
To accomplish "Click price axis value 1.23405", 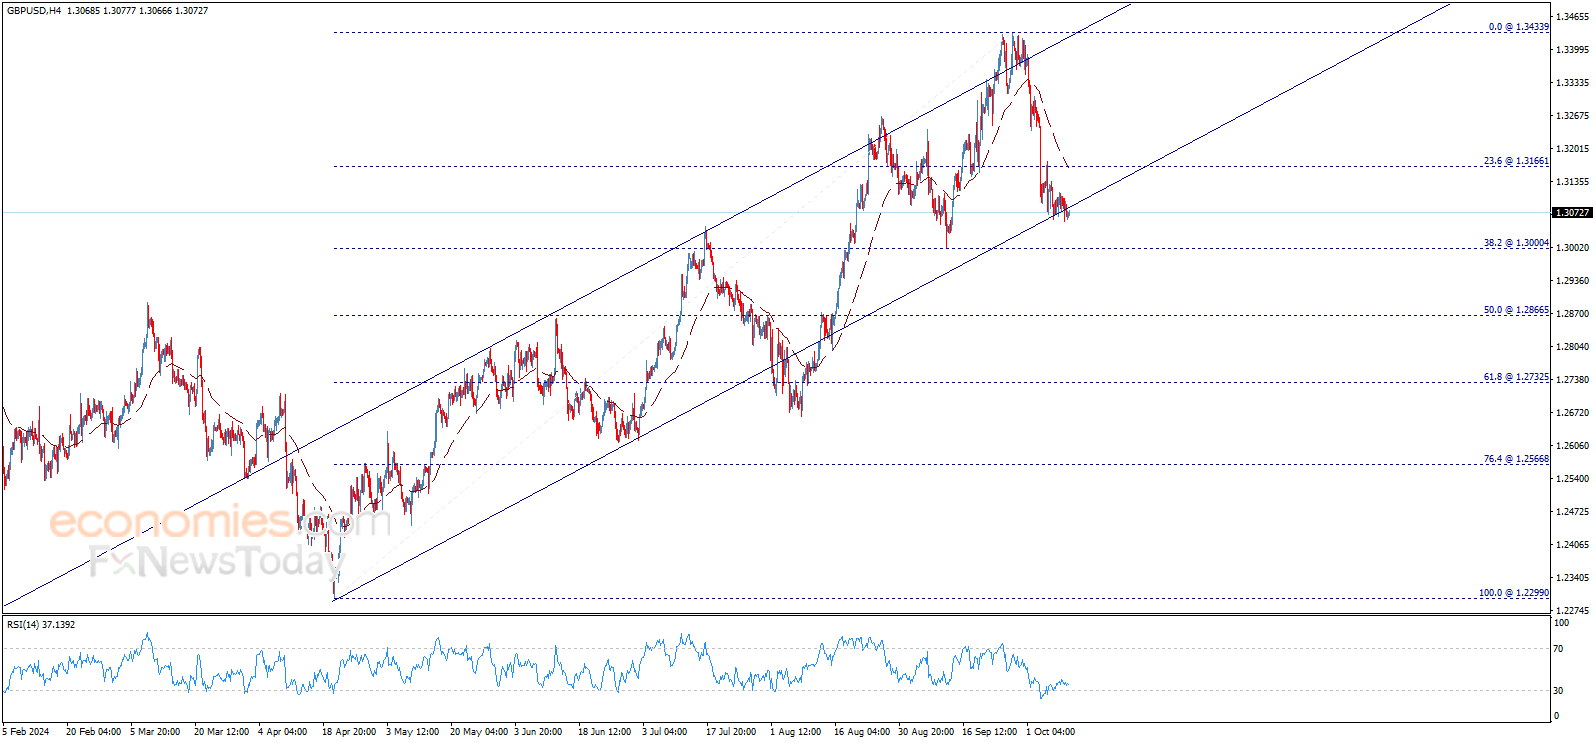I will pyautogui.click(x=1573, y=578).
